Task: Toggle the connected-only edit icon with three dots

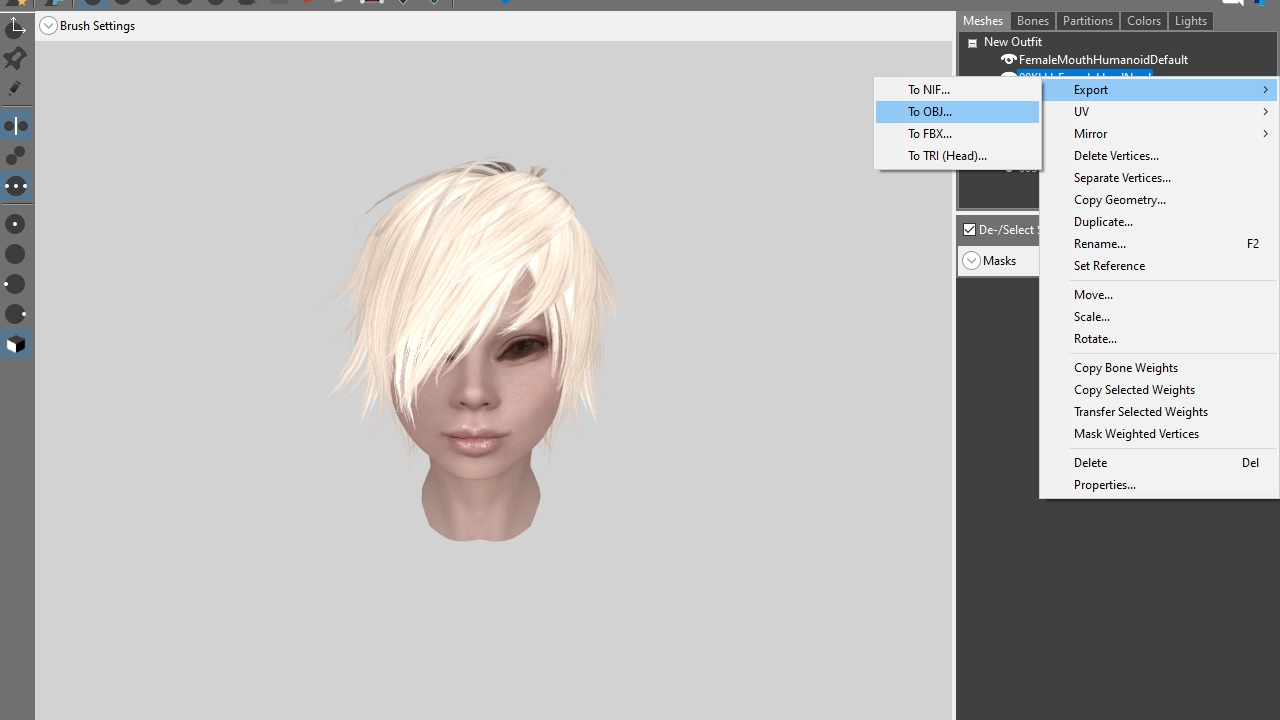Action: pos(16,186)
